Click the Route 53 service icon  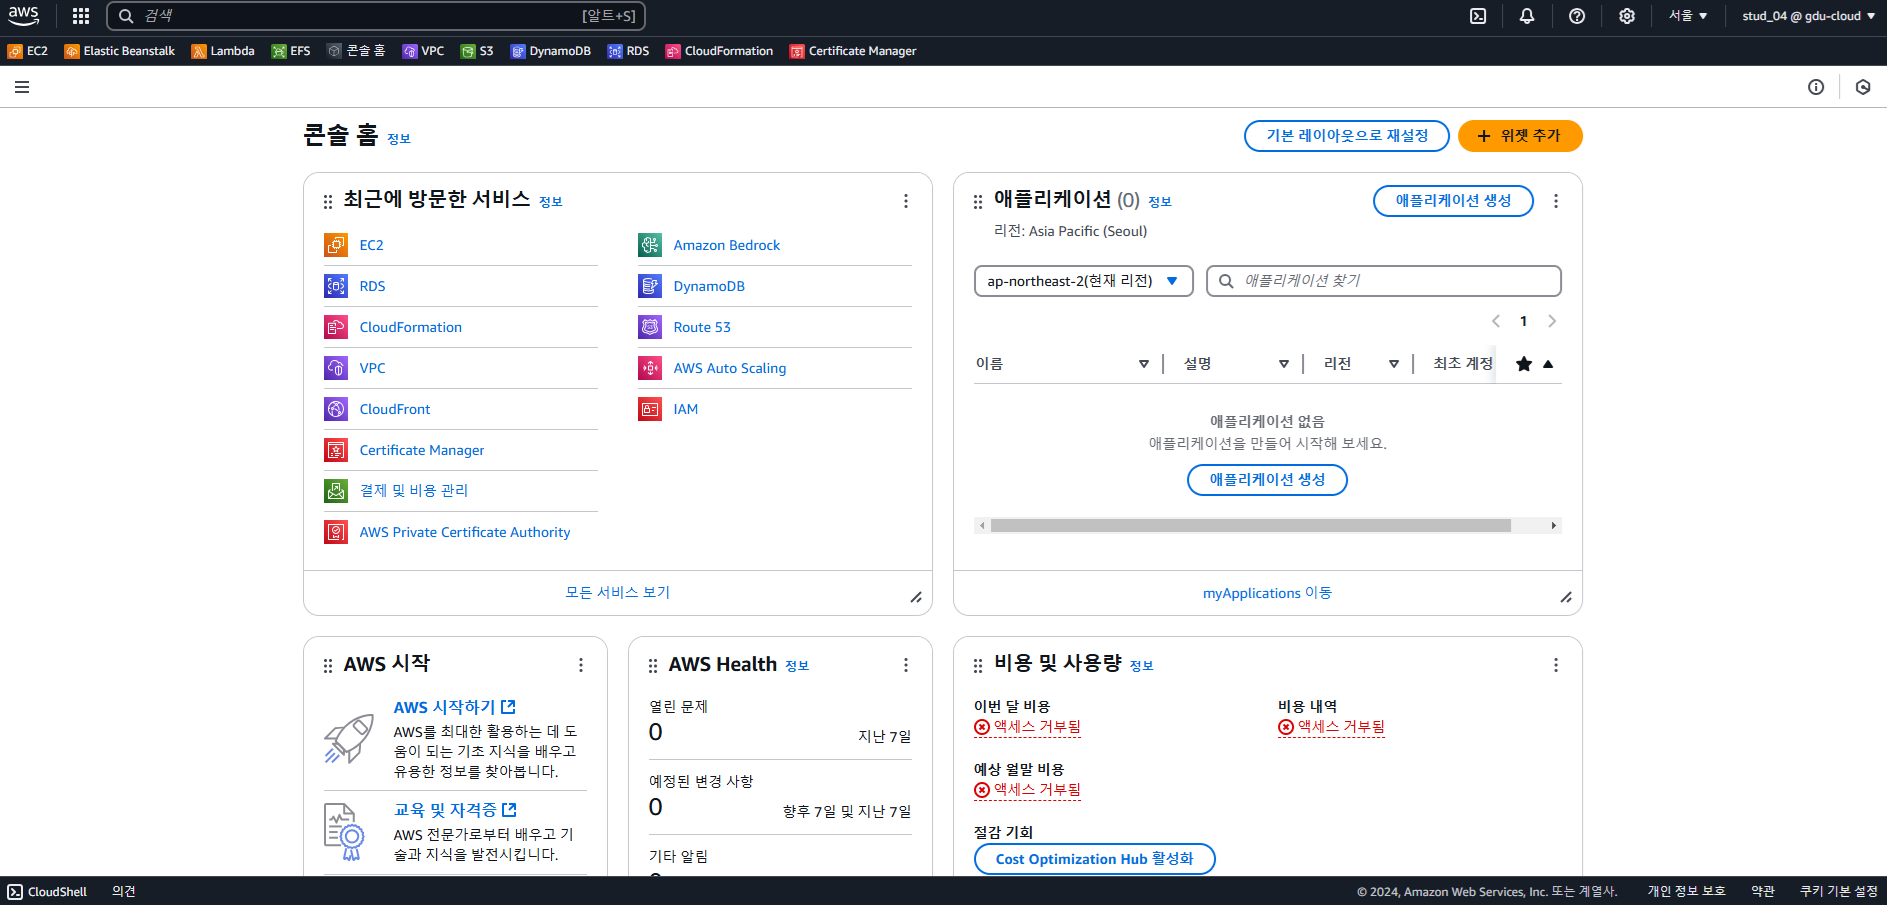650,327
